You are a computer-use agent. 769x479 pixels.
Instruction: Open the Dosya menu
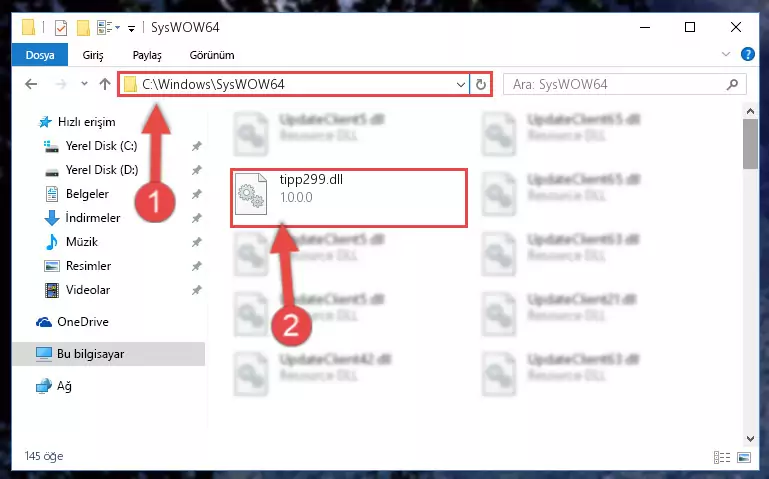coord(40,55)
